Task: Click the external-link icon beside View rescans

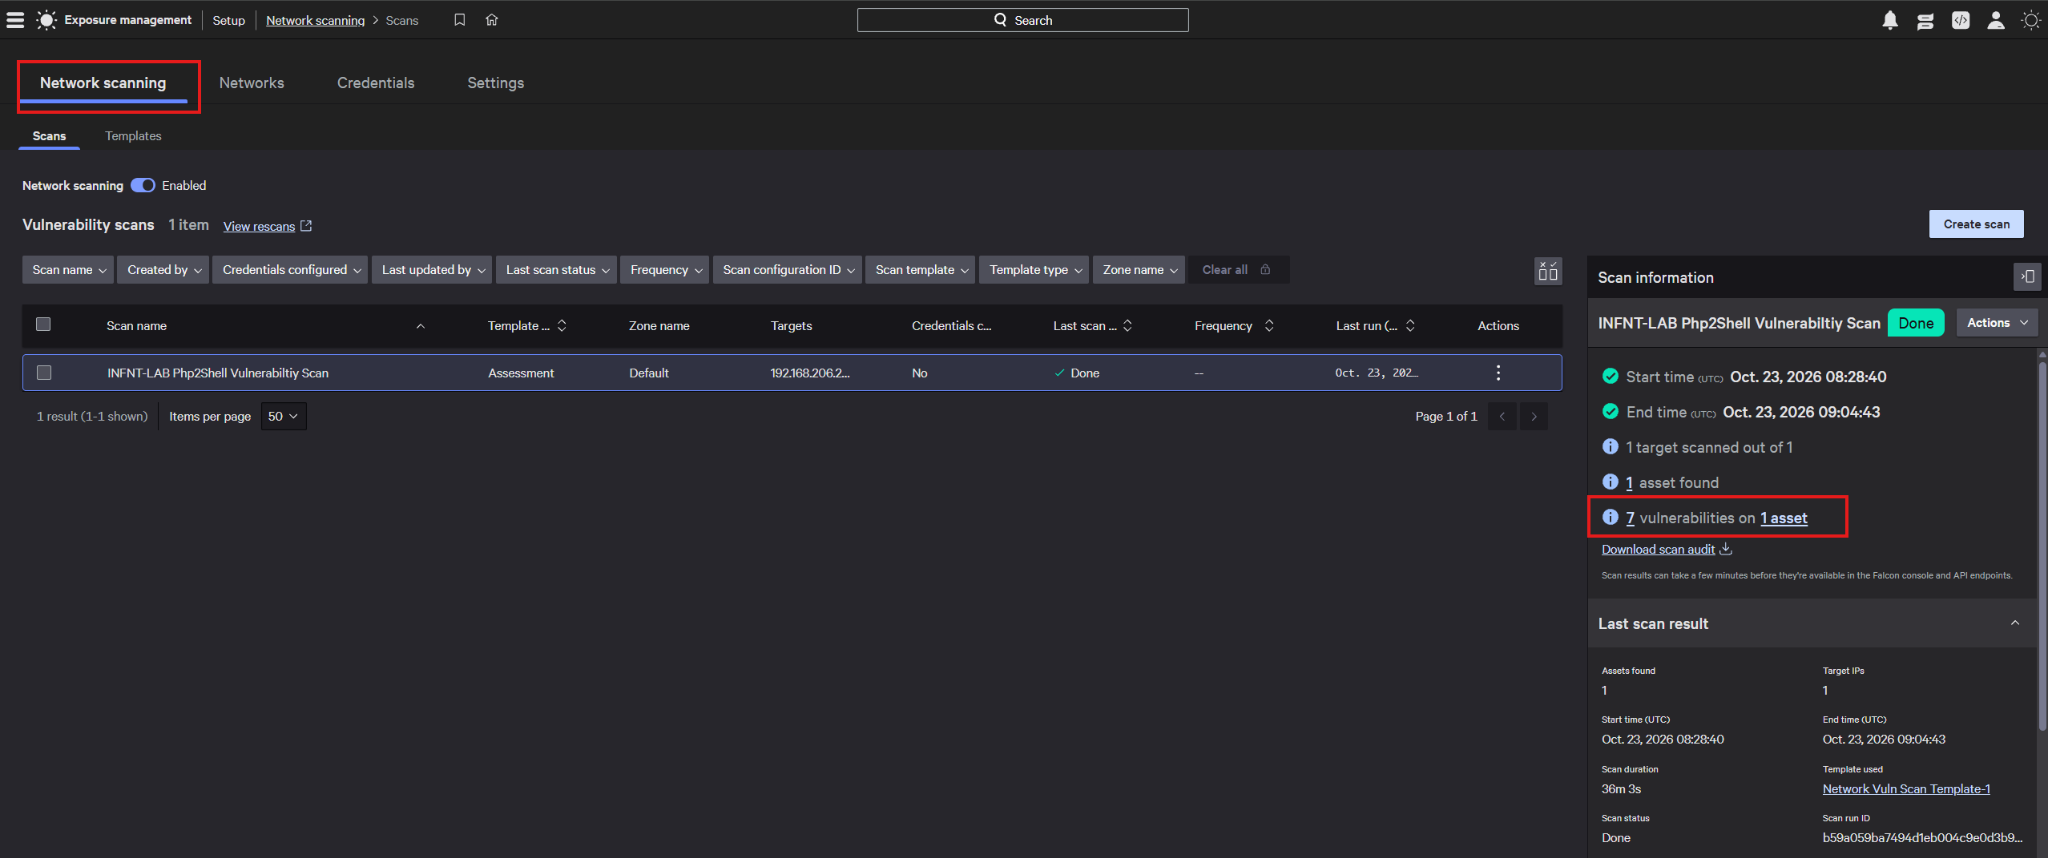Action: [x=306, y=226]
